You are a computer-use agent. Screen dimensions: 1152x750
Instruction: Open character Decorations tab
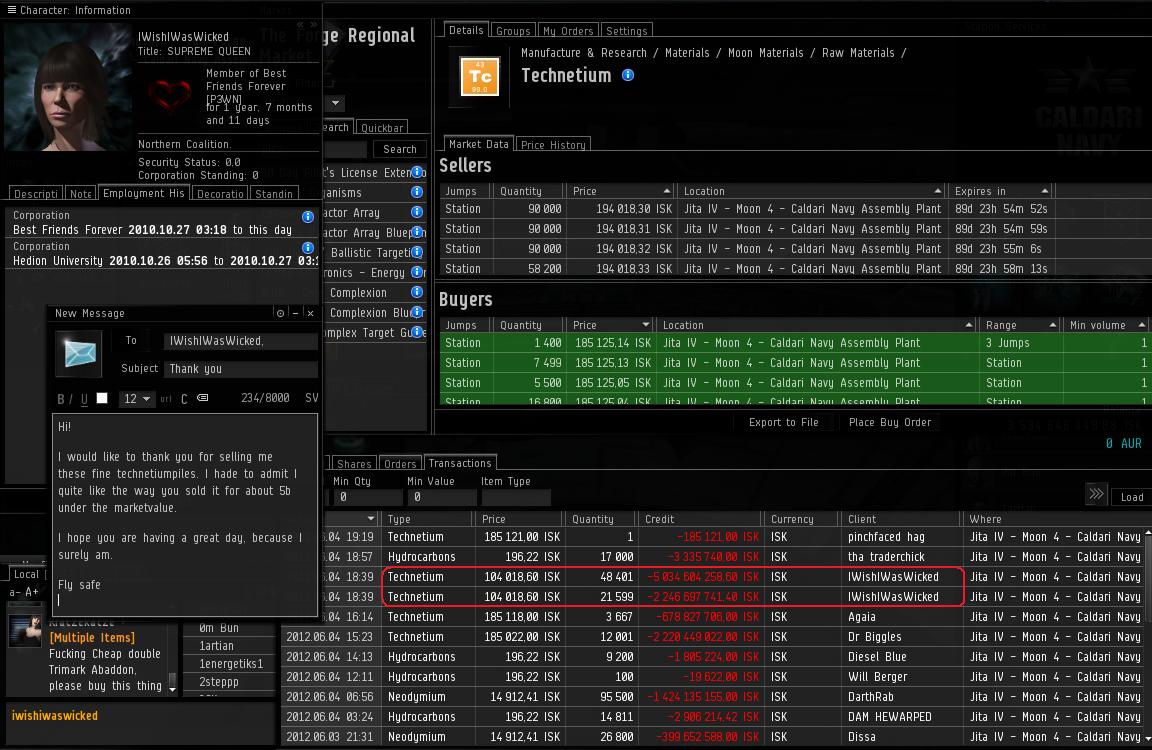(x=220, y=193)
